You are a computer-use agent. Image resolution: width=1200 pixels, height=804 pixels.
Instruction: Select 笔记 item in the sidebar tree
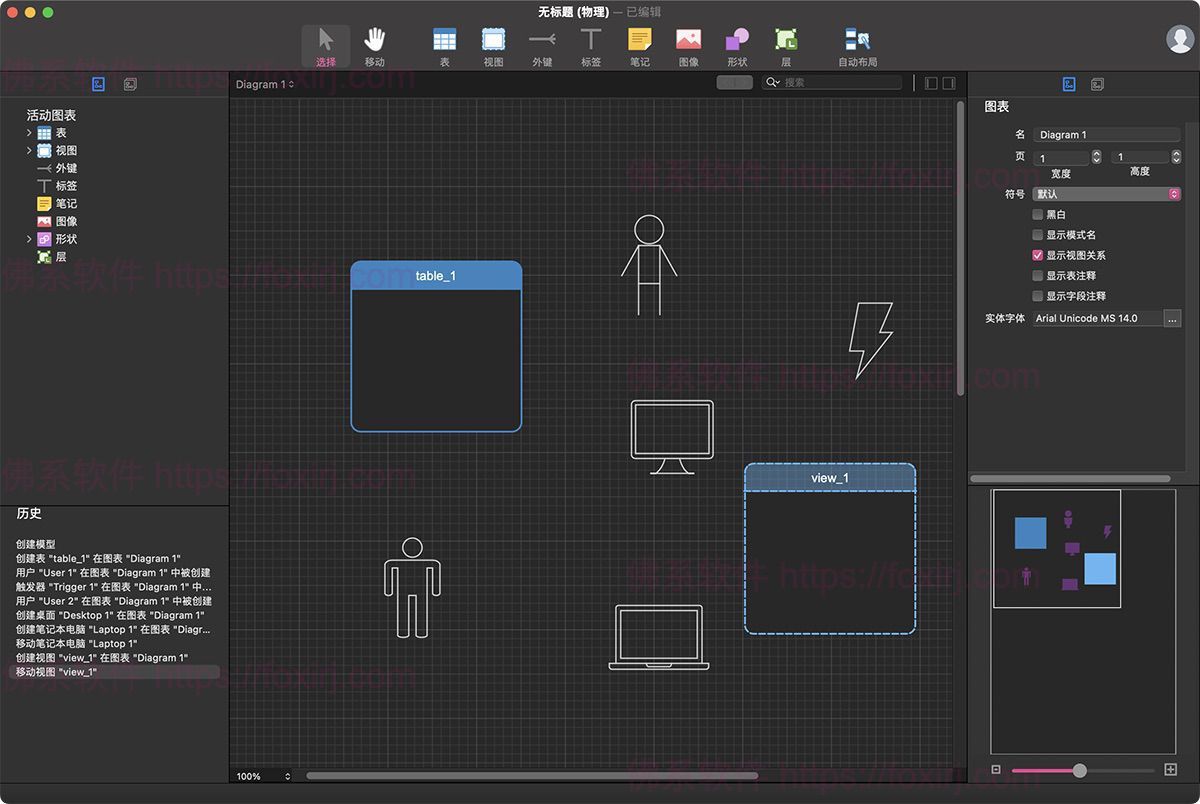(66, 204)
